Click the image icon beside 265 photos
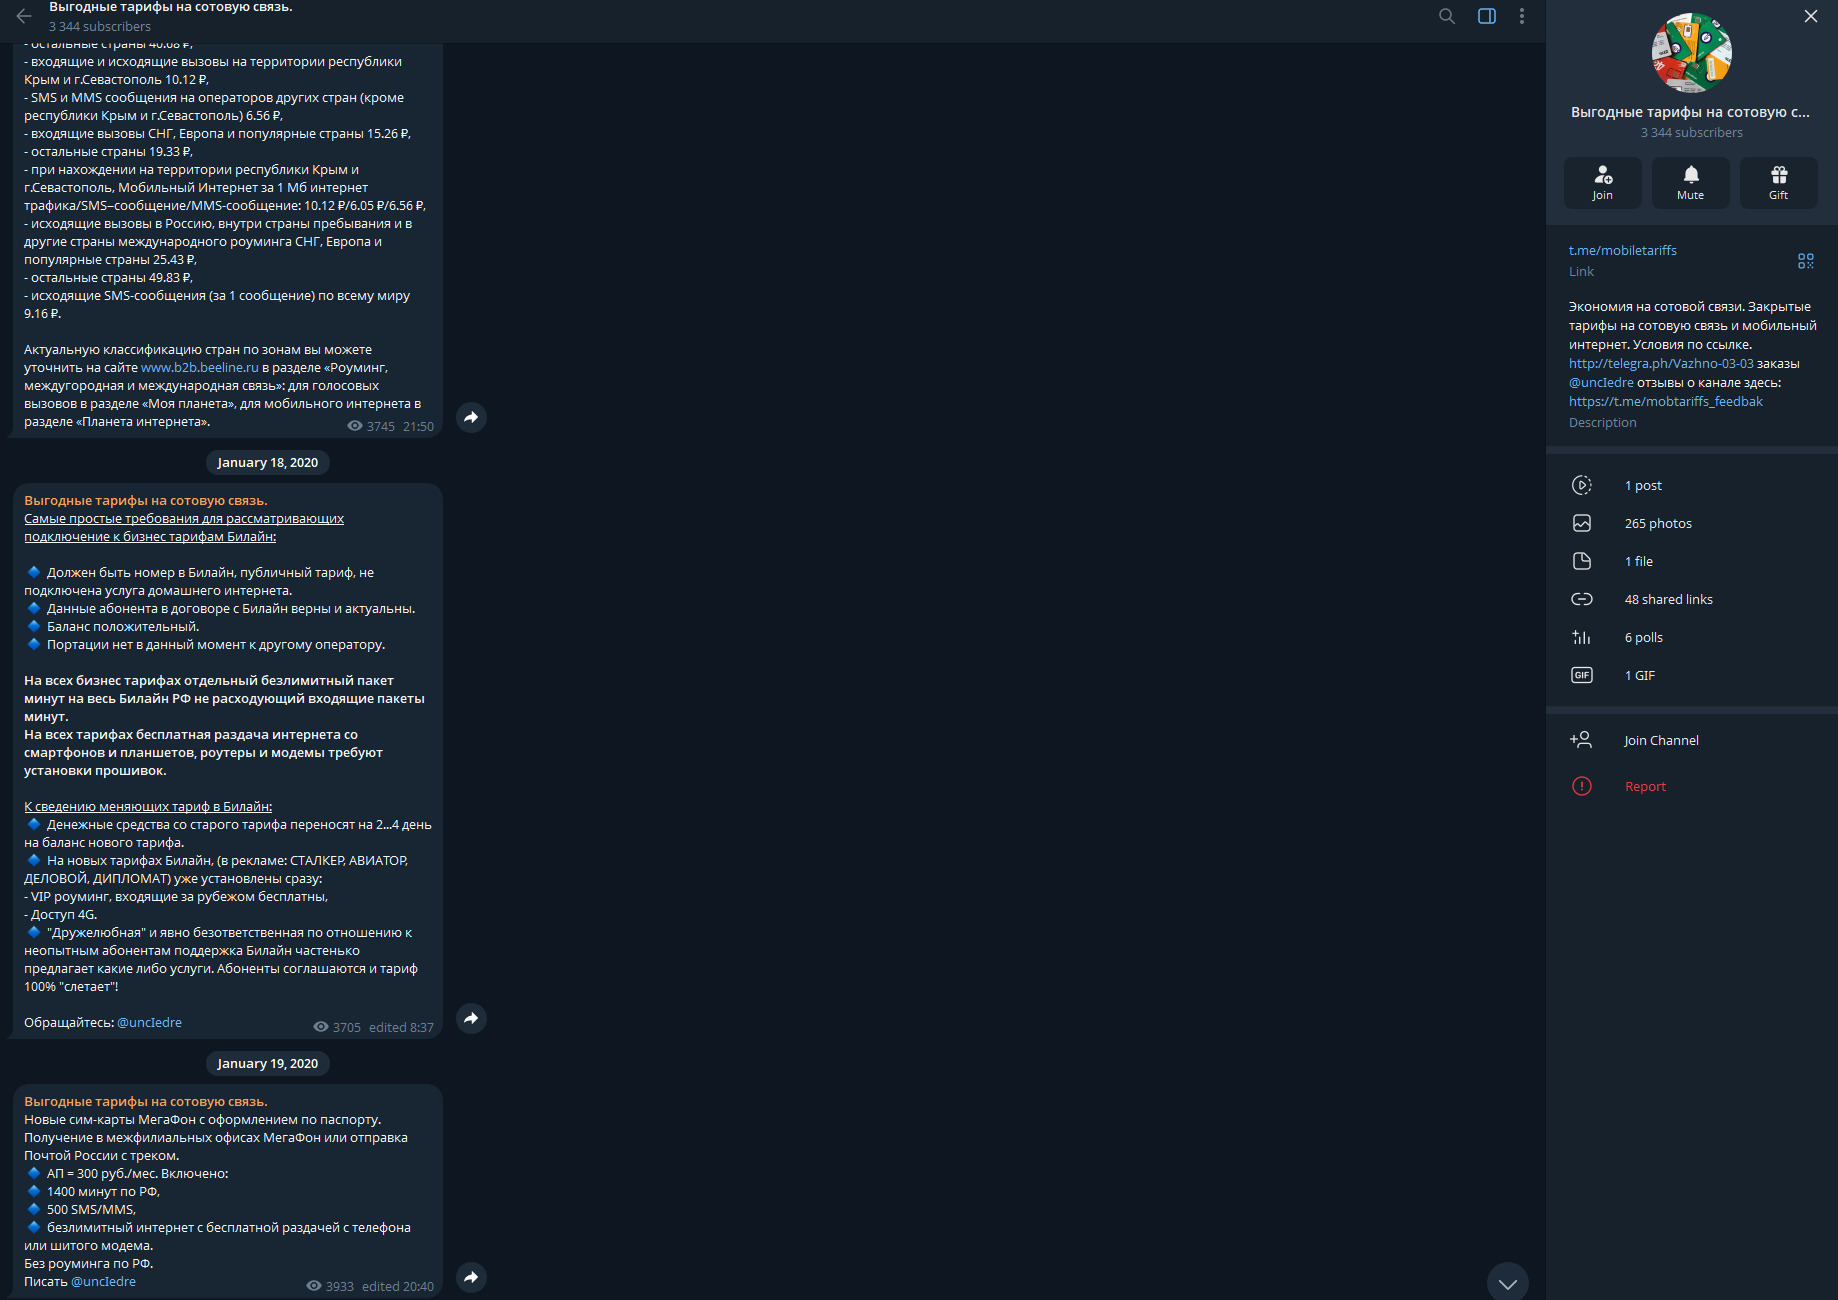1838x1300 pixels. 1582,523
